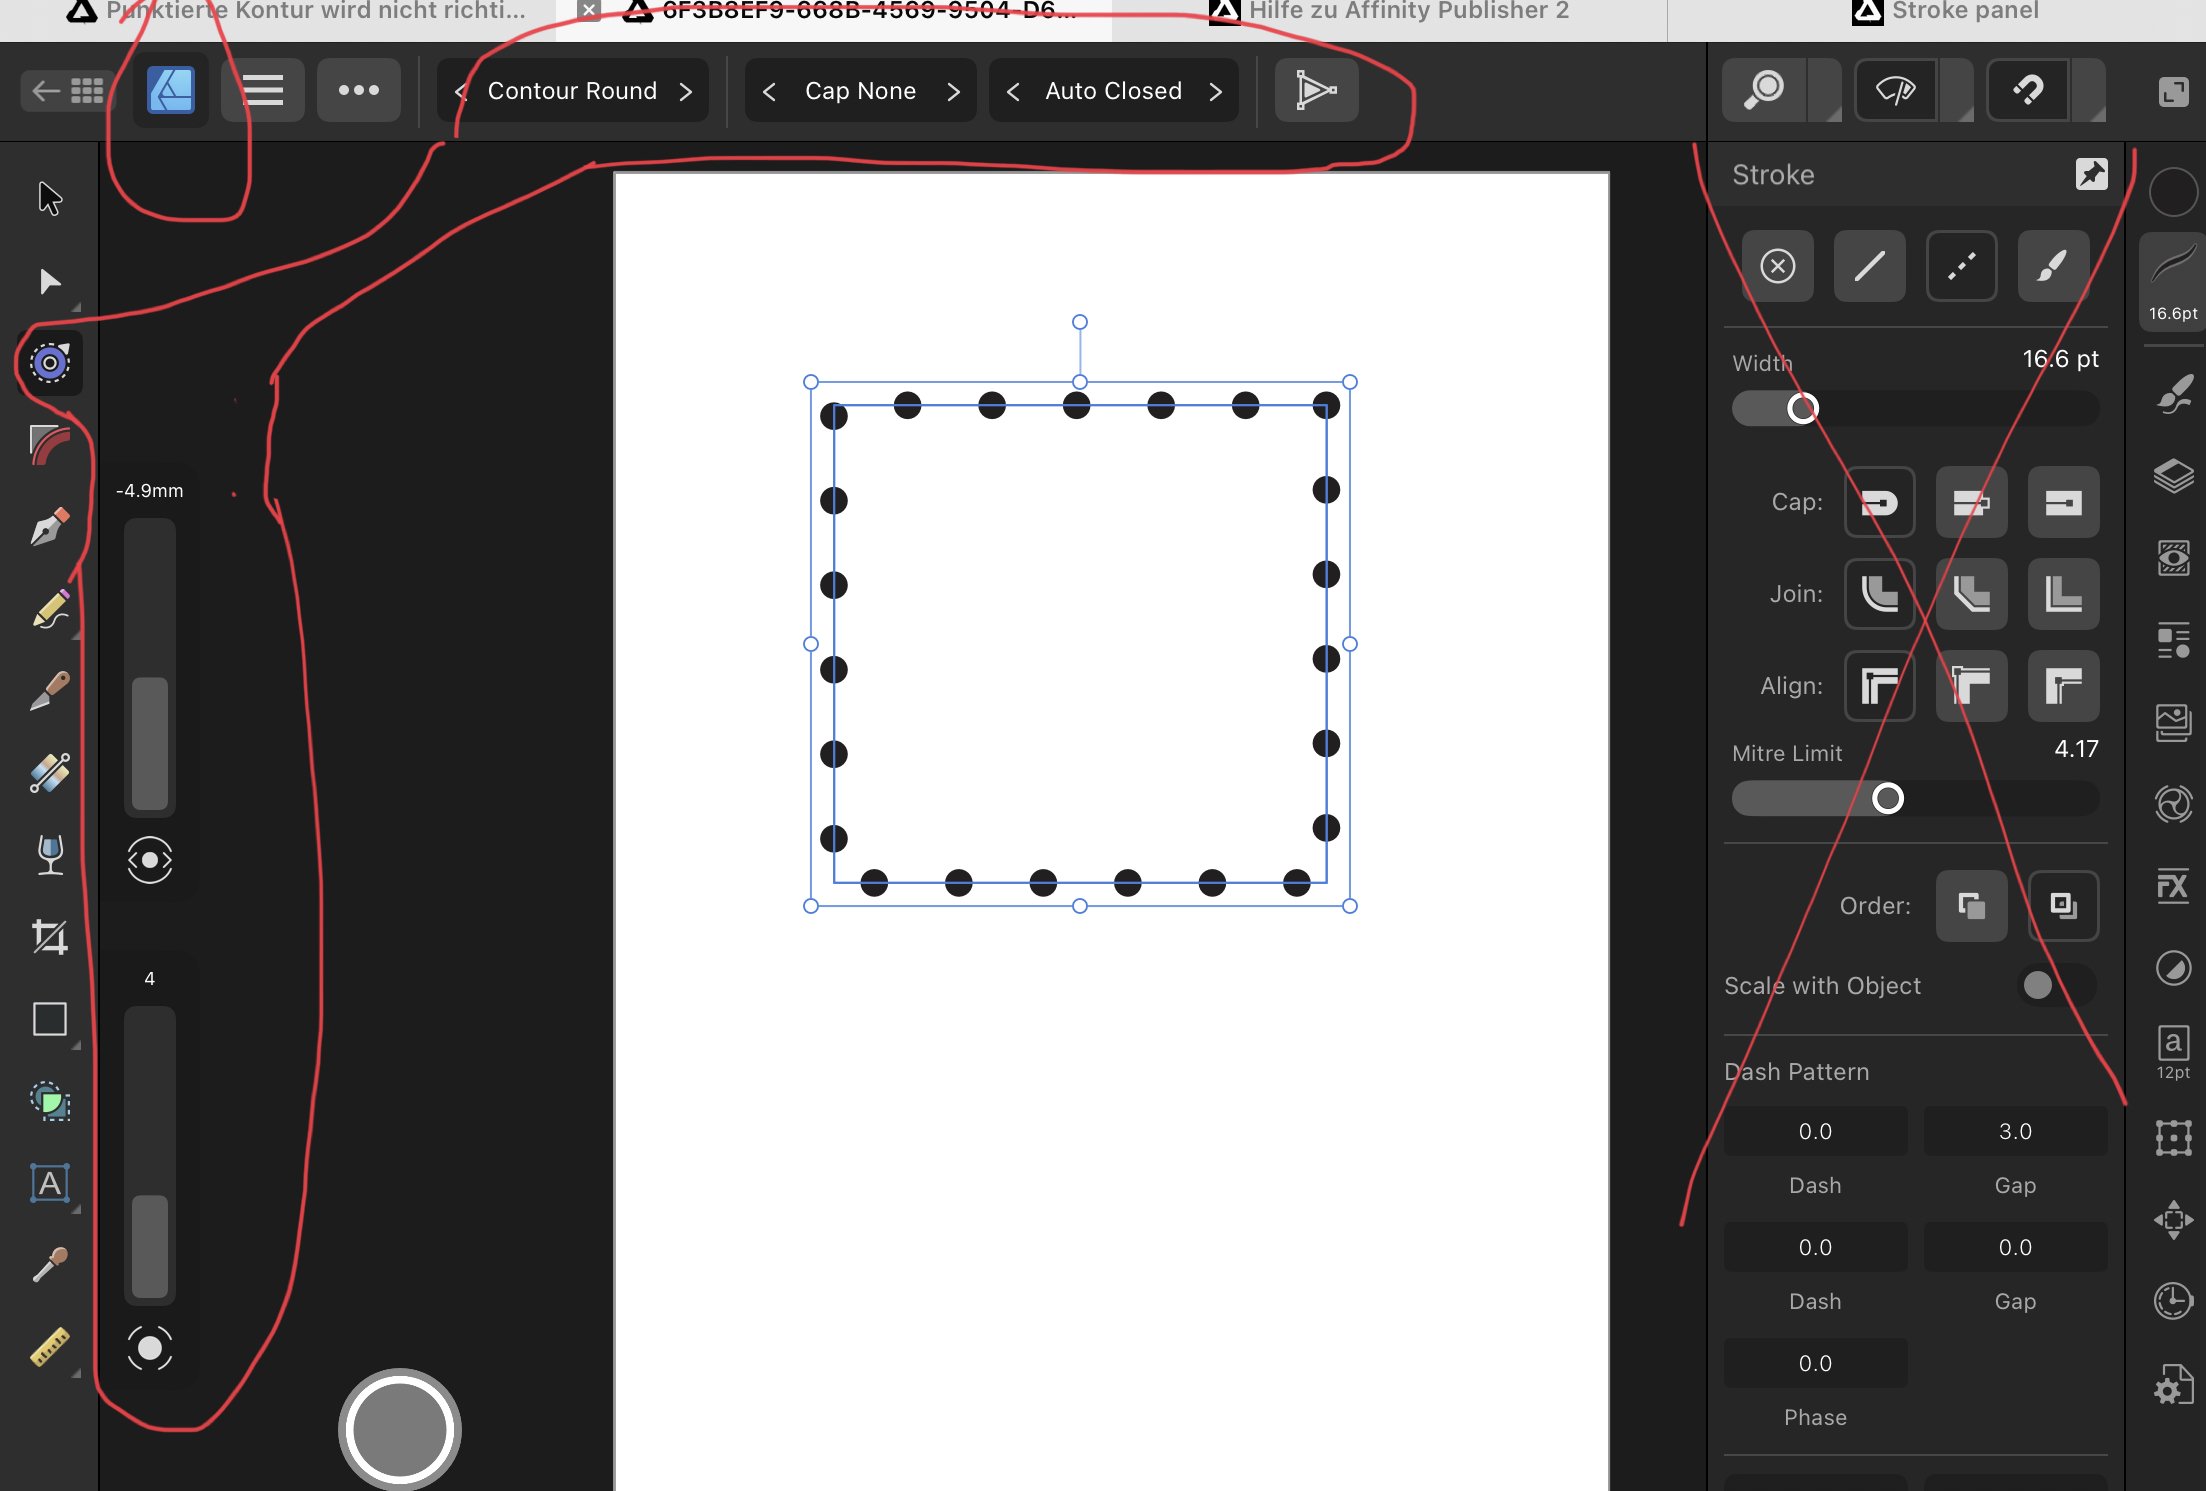Open the three-dots more menu
Image resolution: width=2206 pixels, height=1491 pixels.
358,91
